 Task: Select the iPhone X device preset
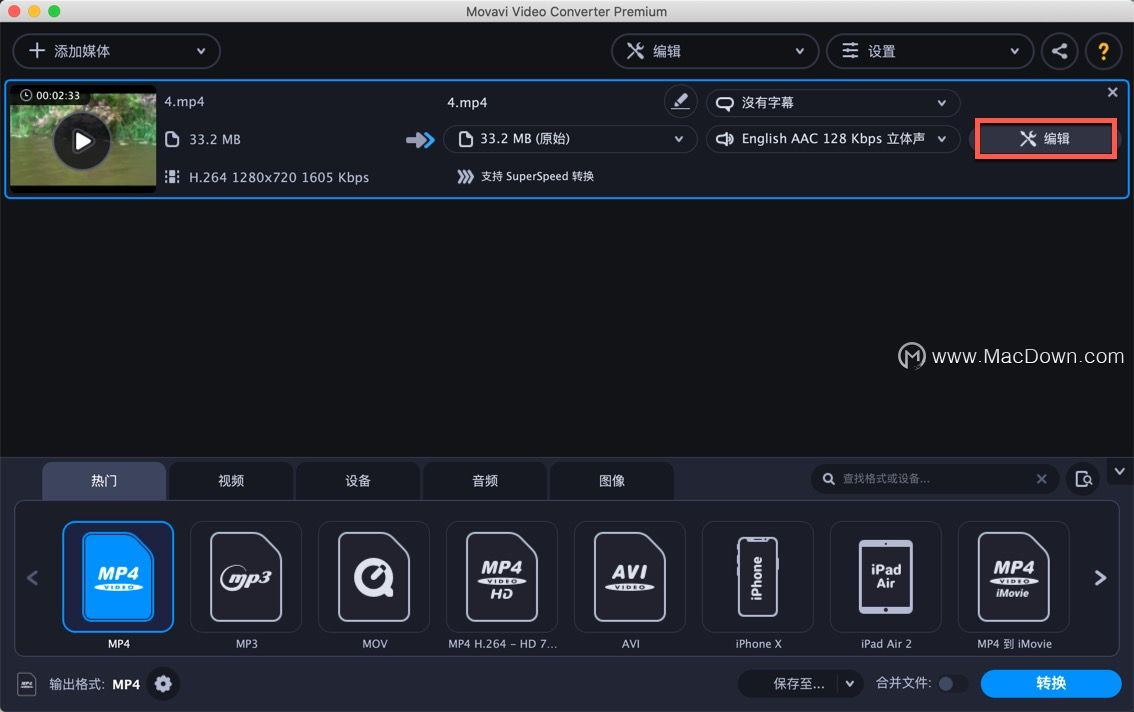point(758,577)
